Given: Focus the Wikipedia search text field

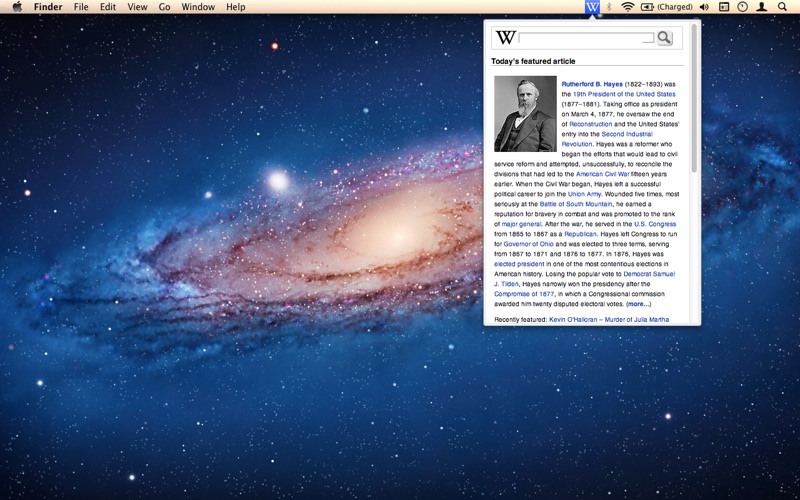Looking at the screenshot, I should (586, 38).
